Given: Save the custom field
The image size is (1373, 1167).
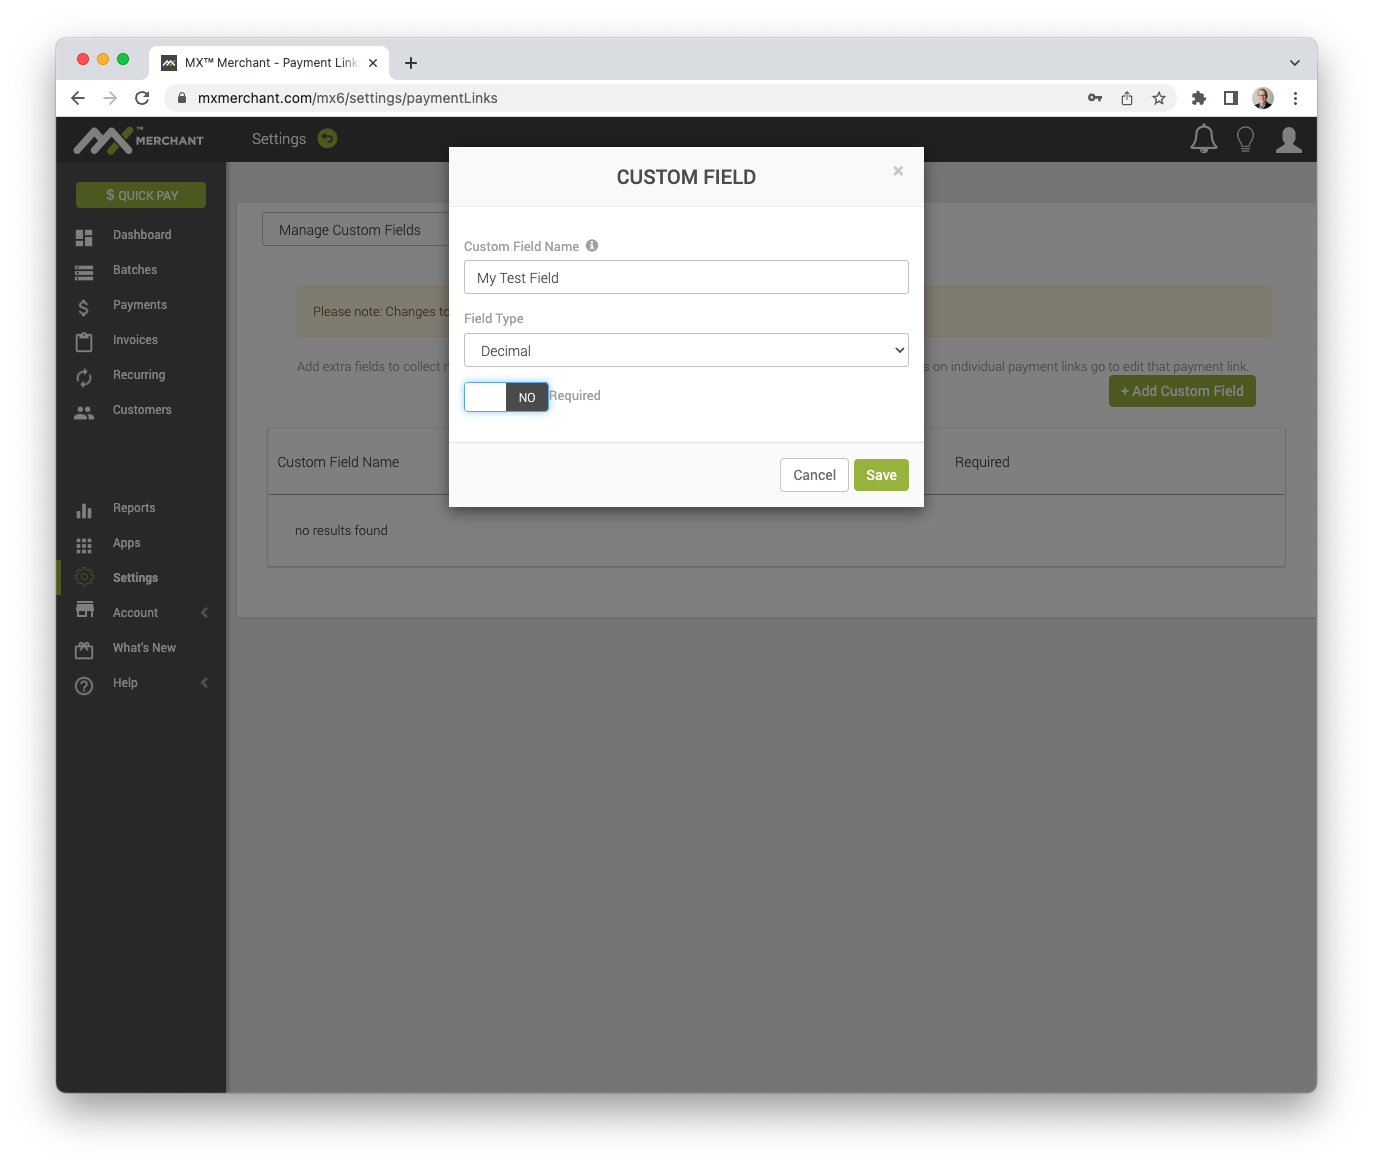Looking at the screenshot, I should click(880, 475).
